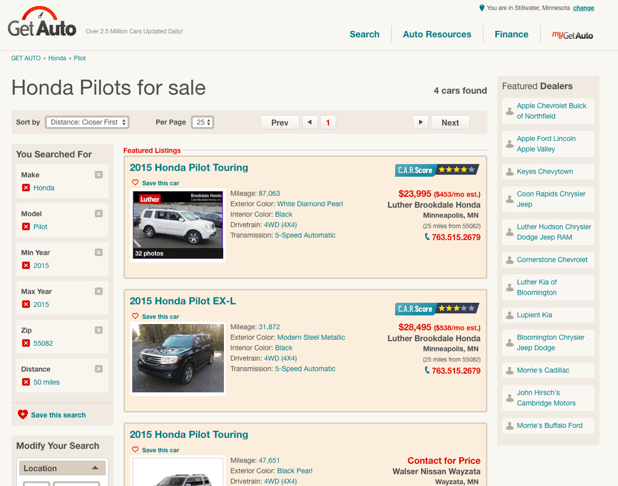This screenshot has height=486, width=618.
Task: Open Apple Ford Lincoln Apple Valley dealer
Action: [546, 144]
